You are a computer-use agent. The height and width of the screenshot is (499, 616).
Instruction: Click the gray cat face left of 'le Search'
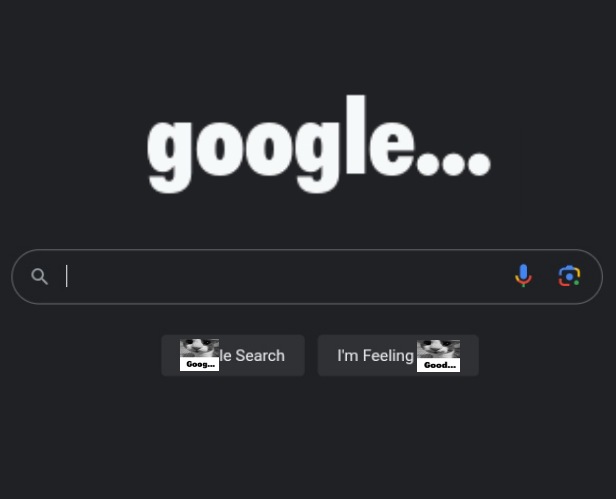pyautogui.click(x=200, y=348)
